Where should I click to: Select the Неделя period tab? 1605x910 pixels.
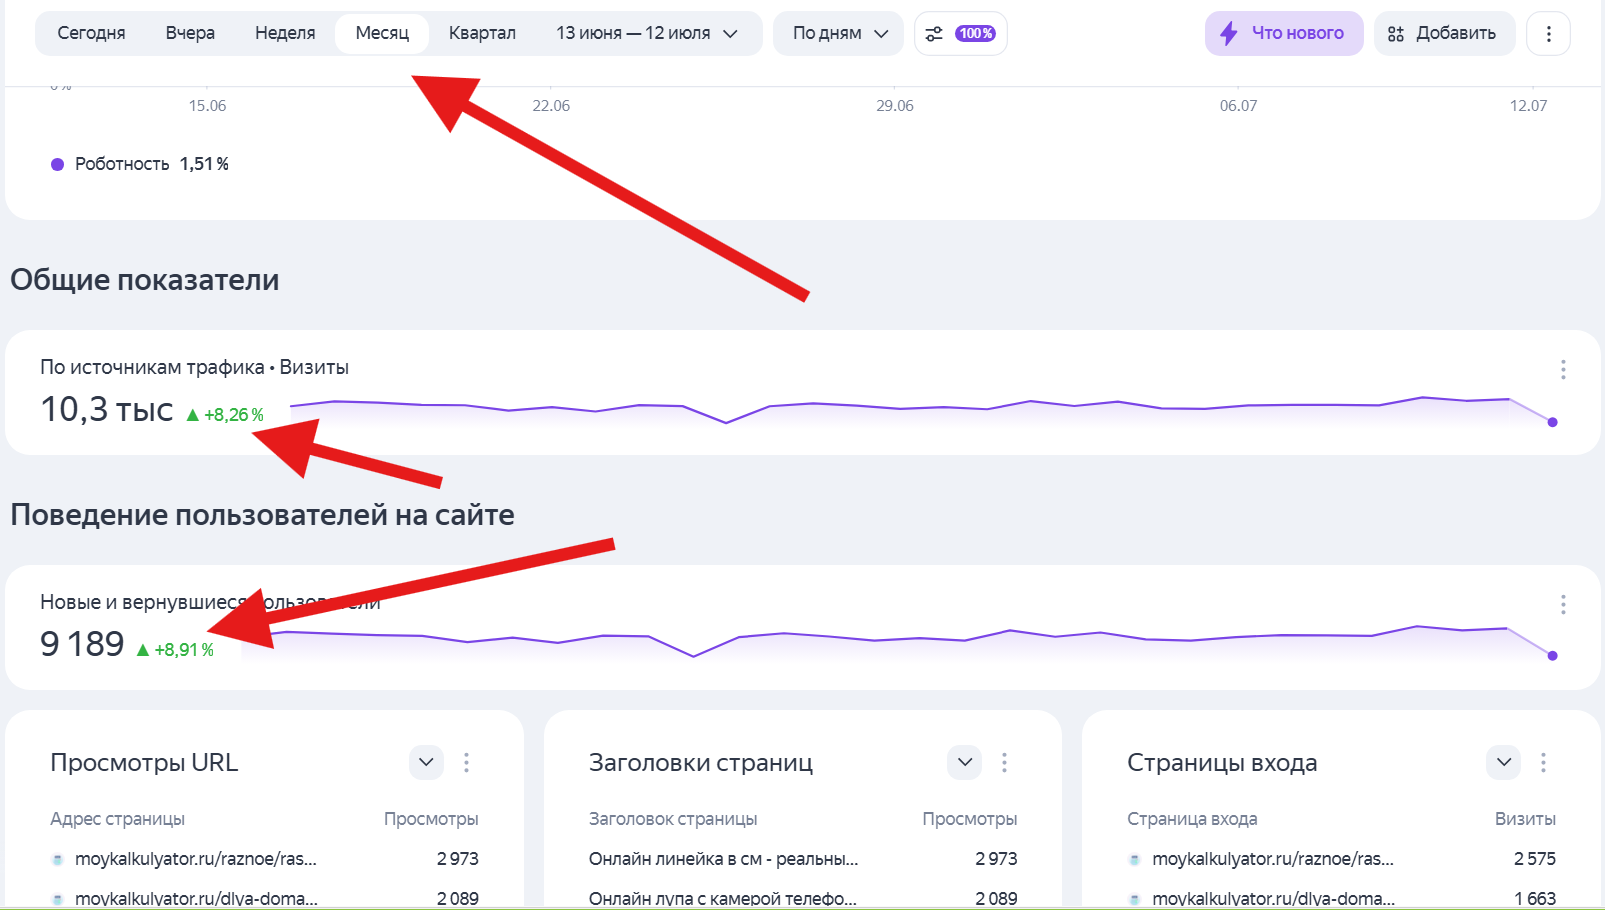[285, 33]
